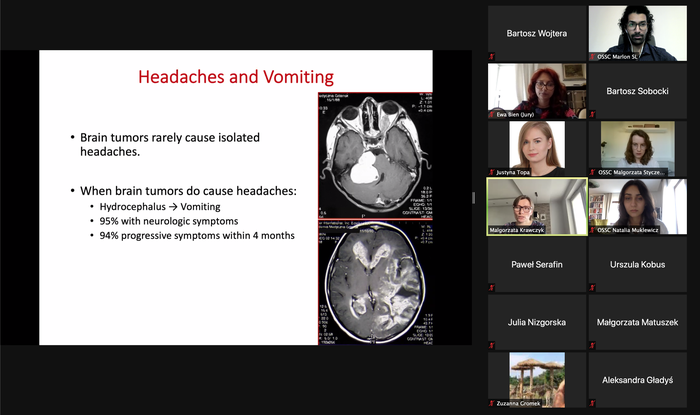Click Paweł Serafin's muted microphone icon
This screenshot has height=415, width=700.
(492, 288)
